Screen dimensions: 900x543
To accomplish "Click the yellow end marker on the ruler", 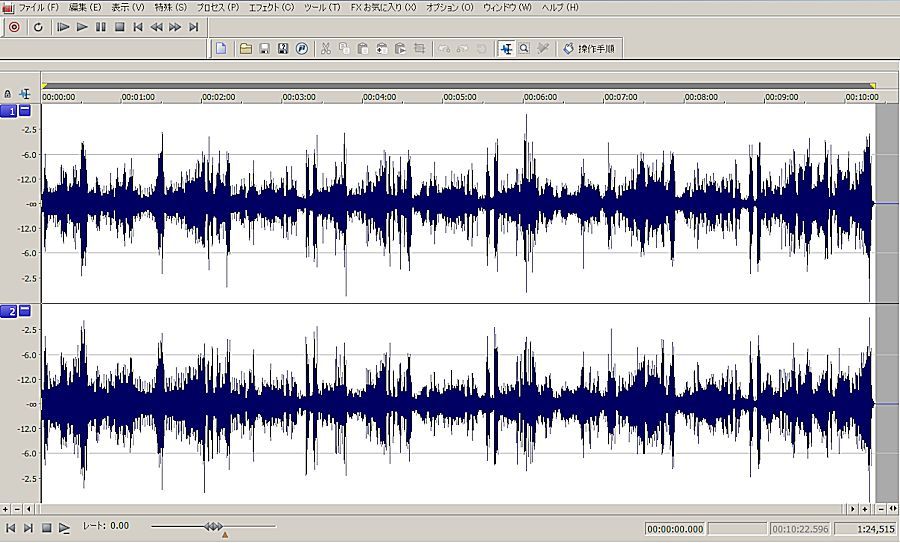I will click(x=873, y=86).
